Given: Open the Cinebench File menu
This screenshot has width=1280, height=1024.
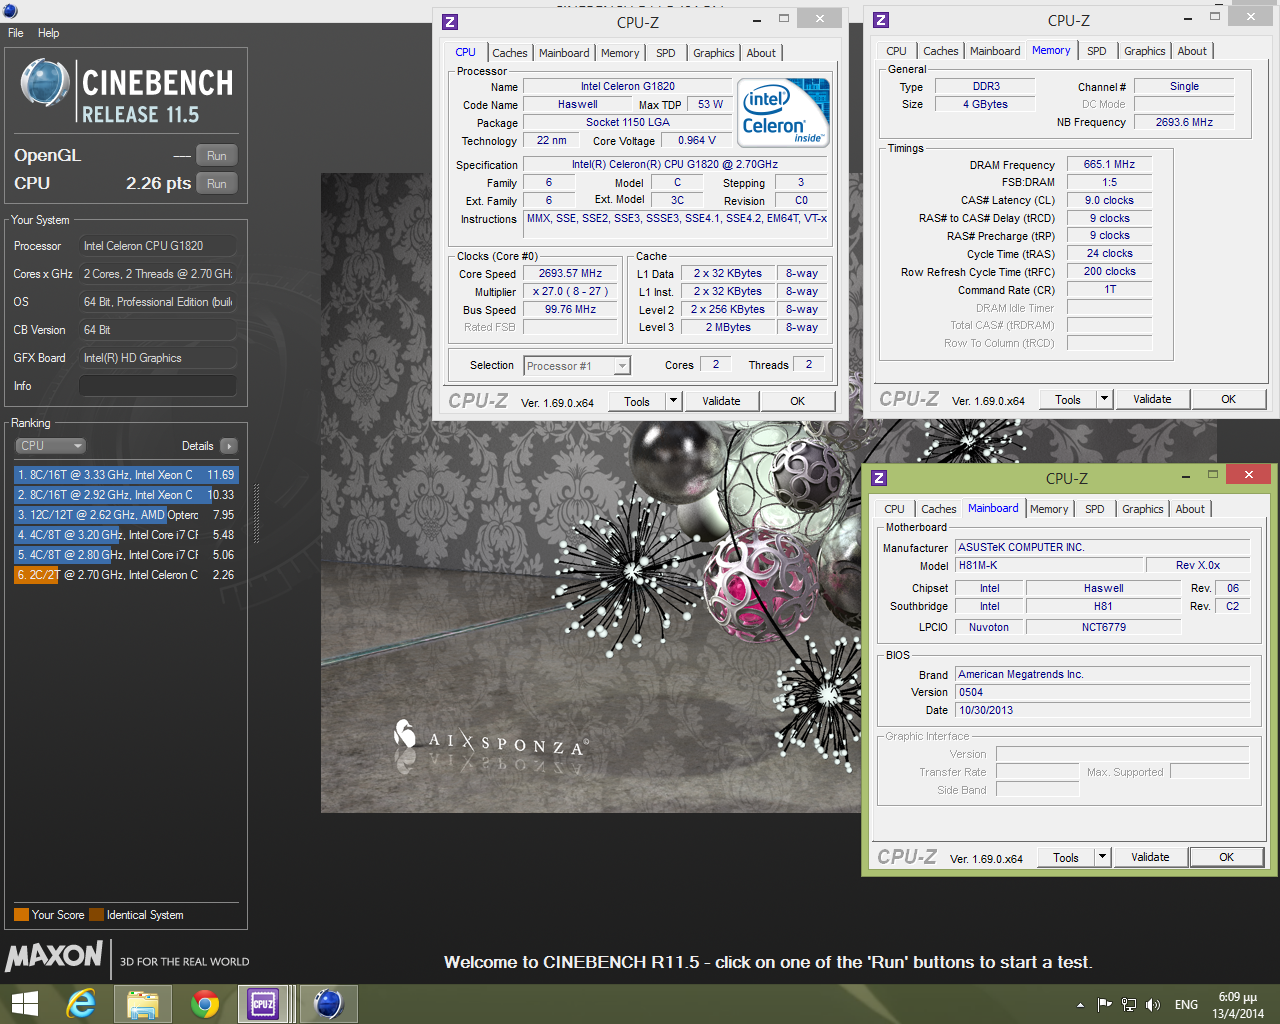Looking at the screenshot, I should click(16, 33).
